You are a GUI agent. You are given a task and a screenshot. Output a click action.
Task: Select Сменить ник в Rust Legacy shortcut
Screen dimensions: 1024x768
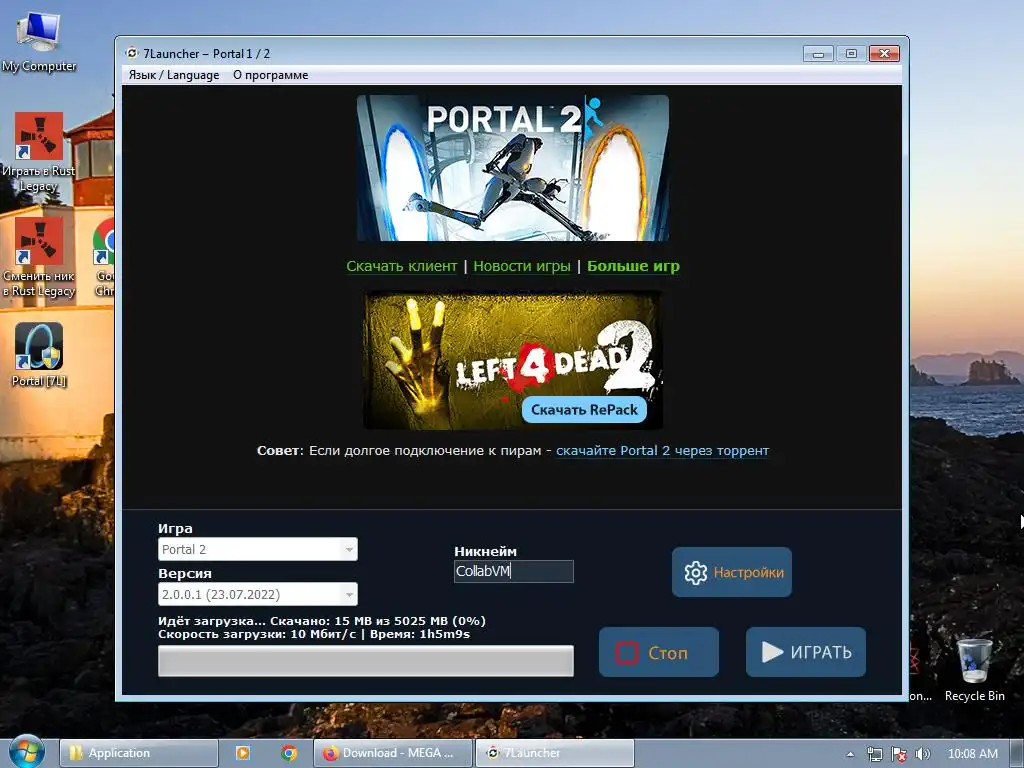click(39, 258)
